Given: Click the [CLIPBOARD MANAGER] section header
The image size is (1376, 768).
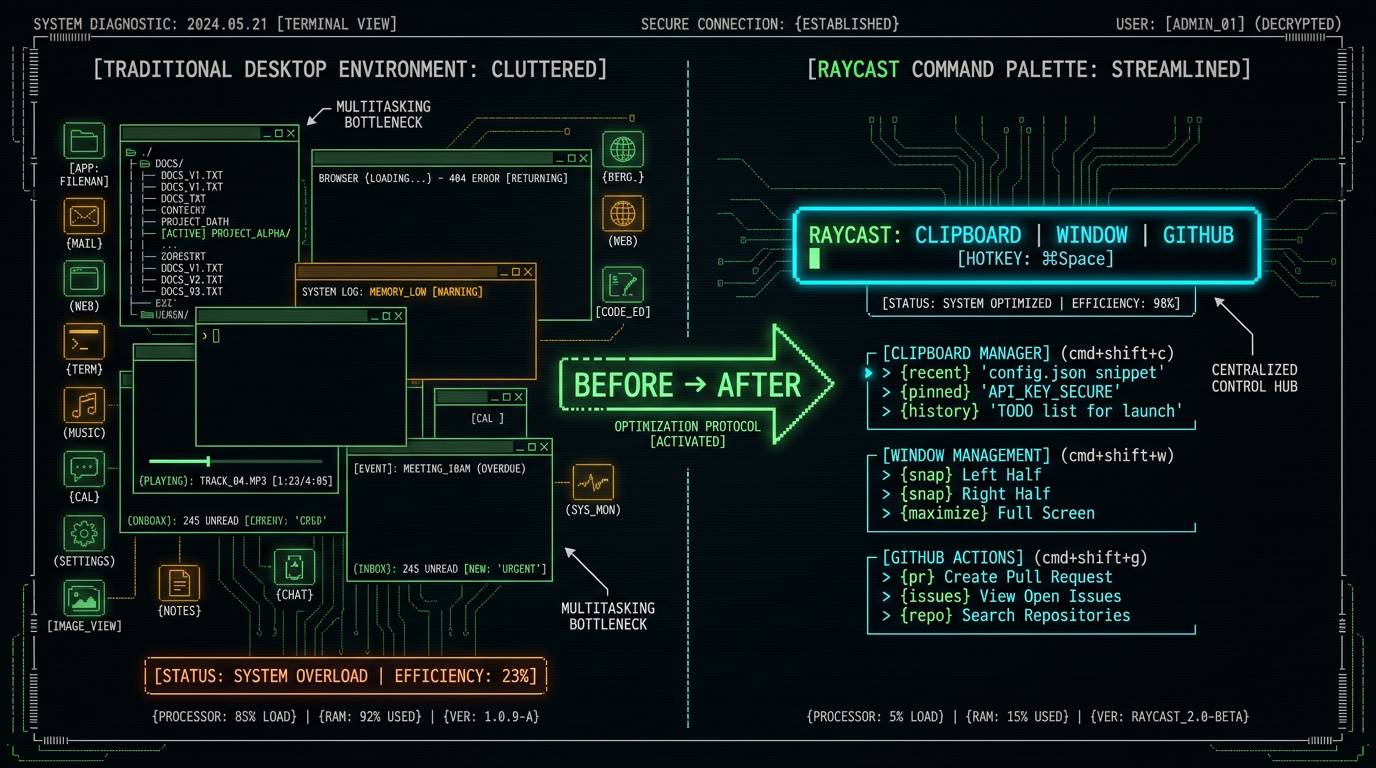Looking at the screenshot, I should pos(966,353).
